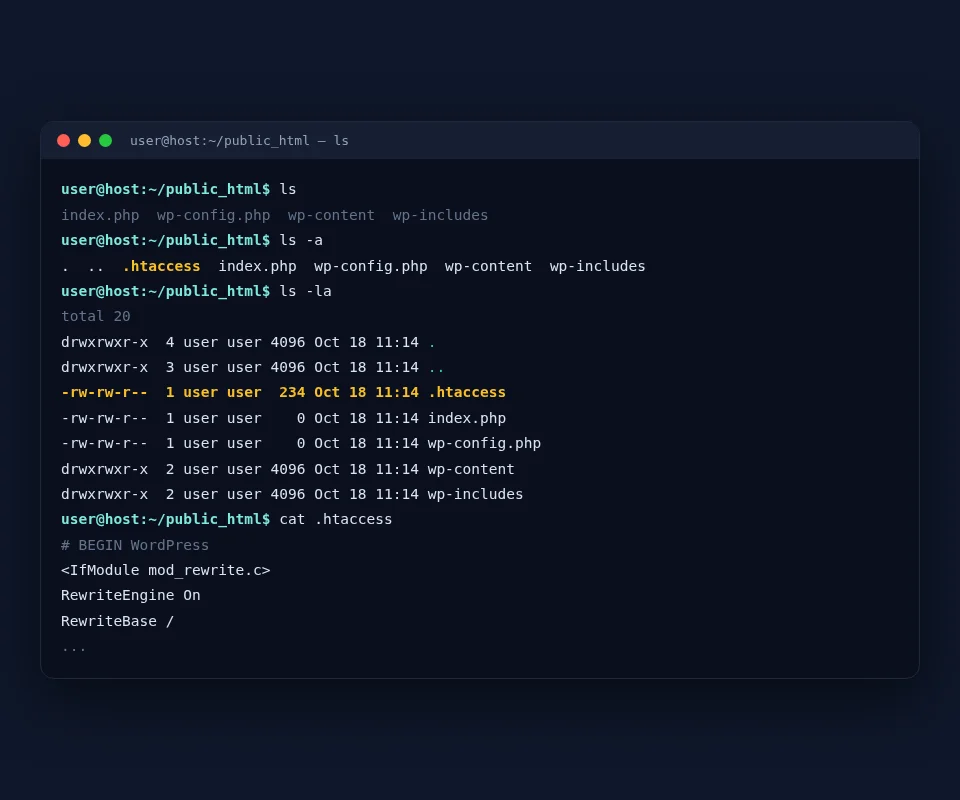Click "wp-content" in the ls -a output line
Screen dimensions: 960x800
pyautogui.click(x=489, y=266)
